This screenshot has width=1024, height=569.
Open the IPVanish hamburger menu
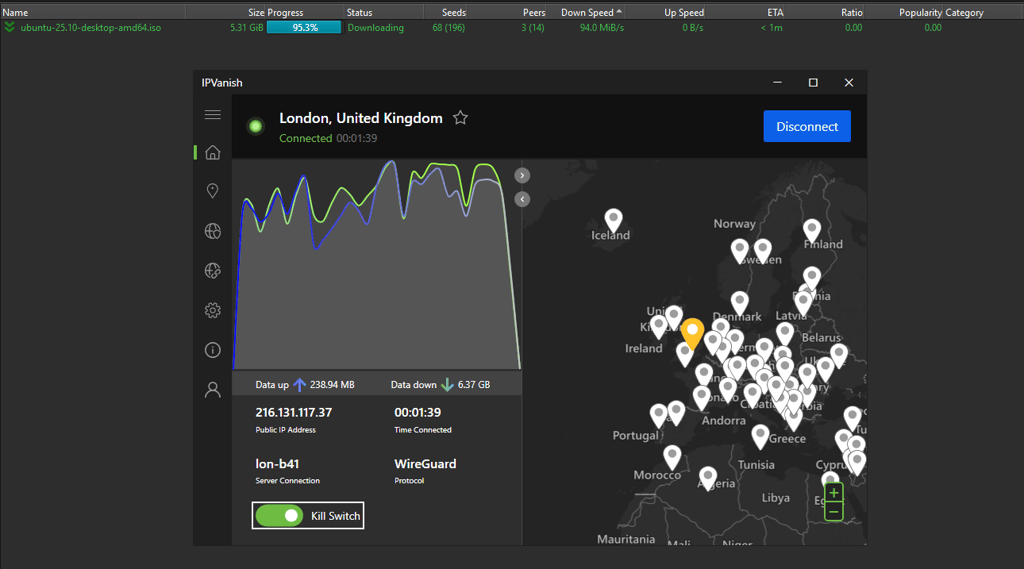[212, 114]
